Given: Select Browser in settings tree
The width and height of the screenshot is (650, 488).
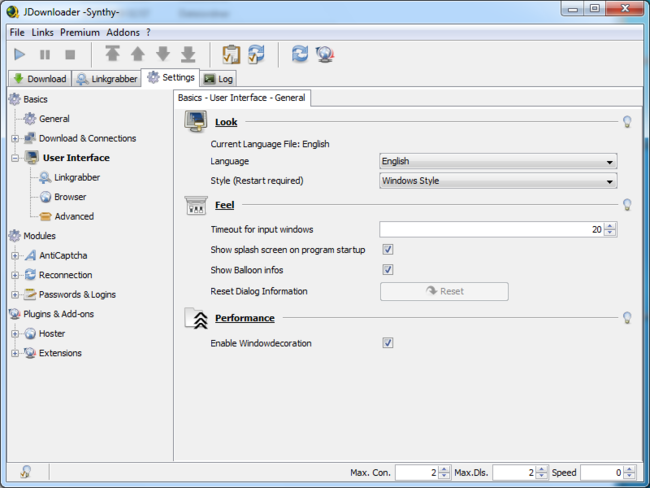Looking at the screenshot, I should point(63,197).
